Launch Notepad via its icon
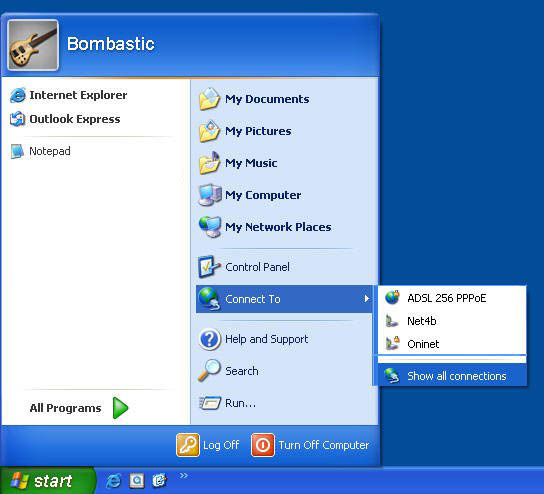The height and width of the screenshot is (494, 544). coord(17,151)
